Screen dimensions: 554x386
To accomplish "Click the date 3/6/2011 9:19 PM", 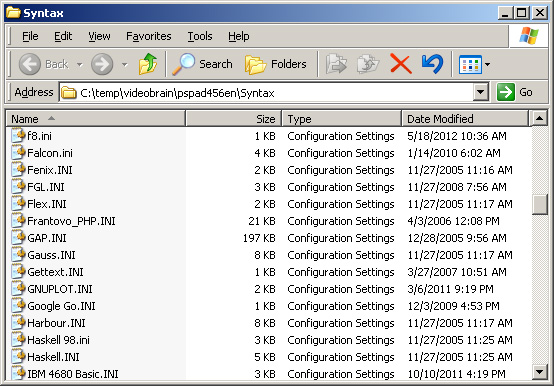I will tap(450, 289).
